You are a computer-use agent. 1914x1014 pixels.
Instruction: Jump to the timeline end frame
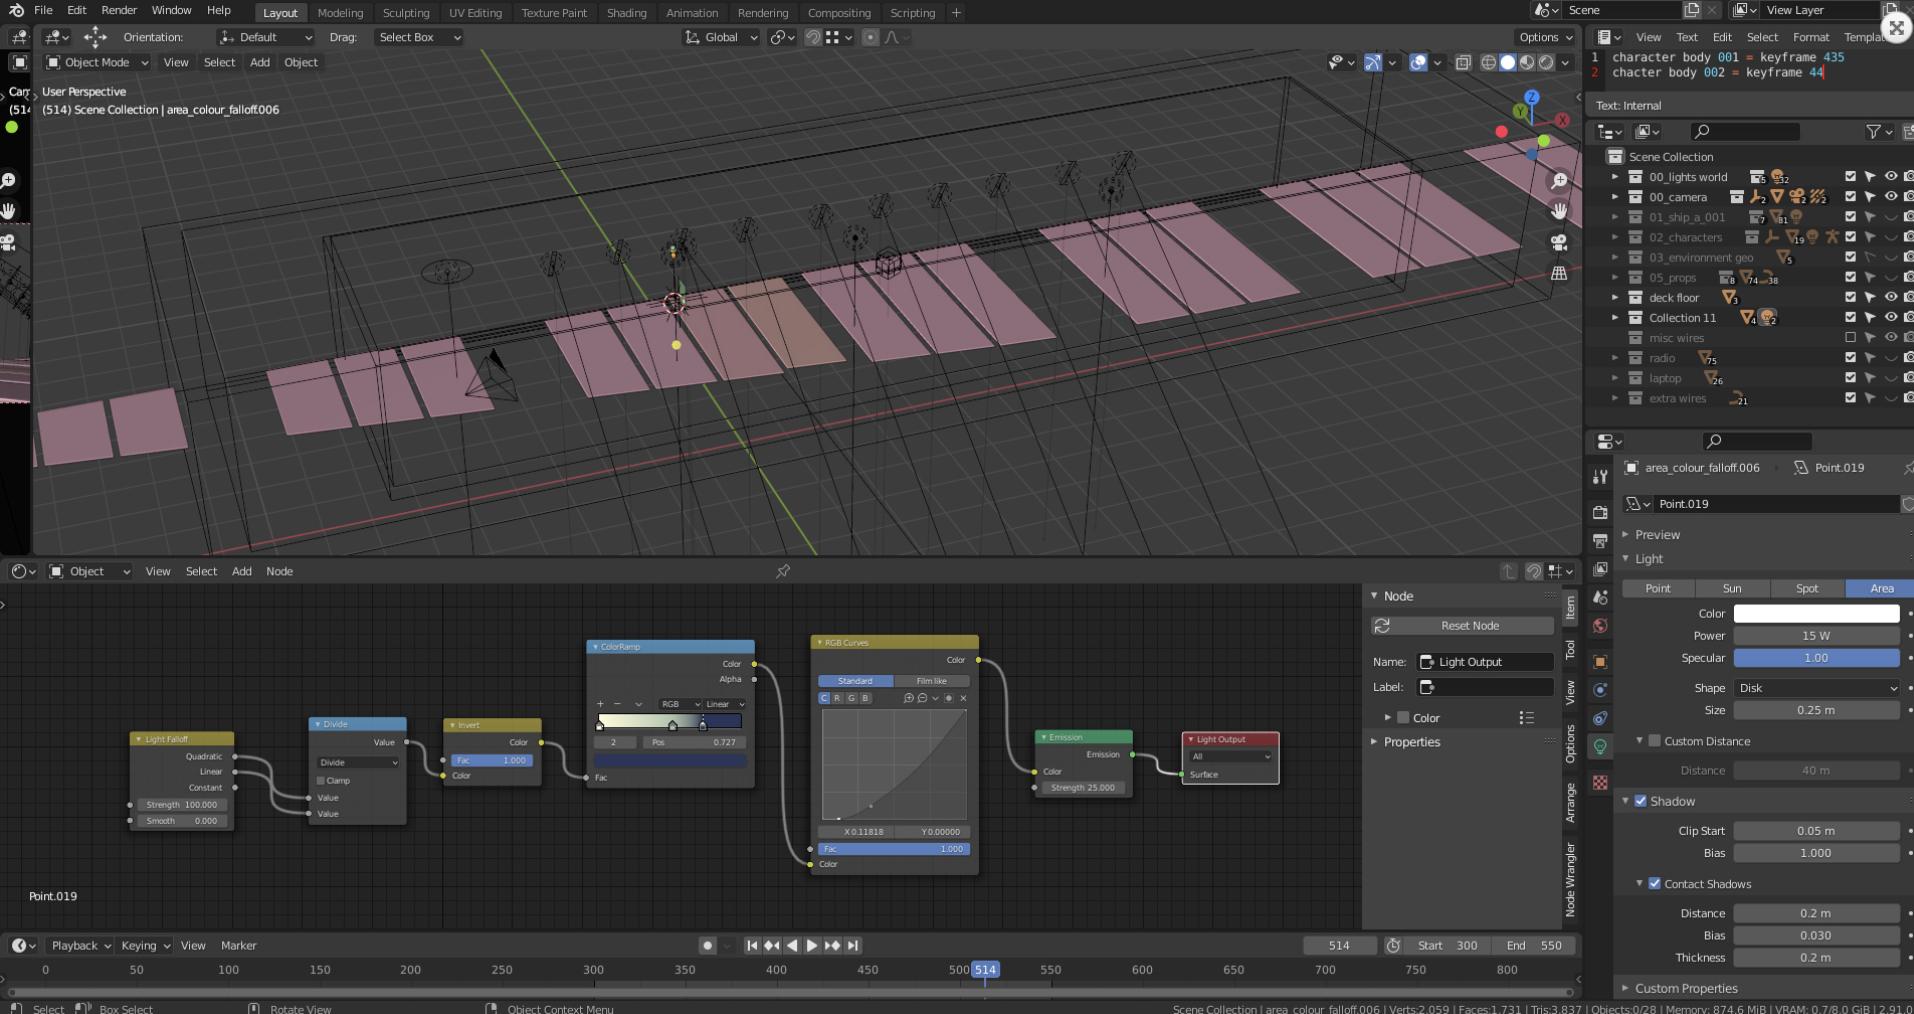[853, 945]
